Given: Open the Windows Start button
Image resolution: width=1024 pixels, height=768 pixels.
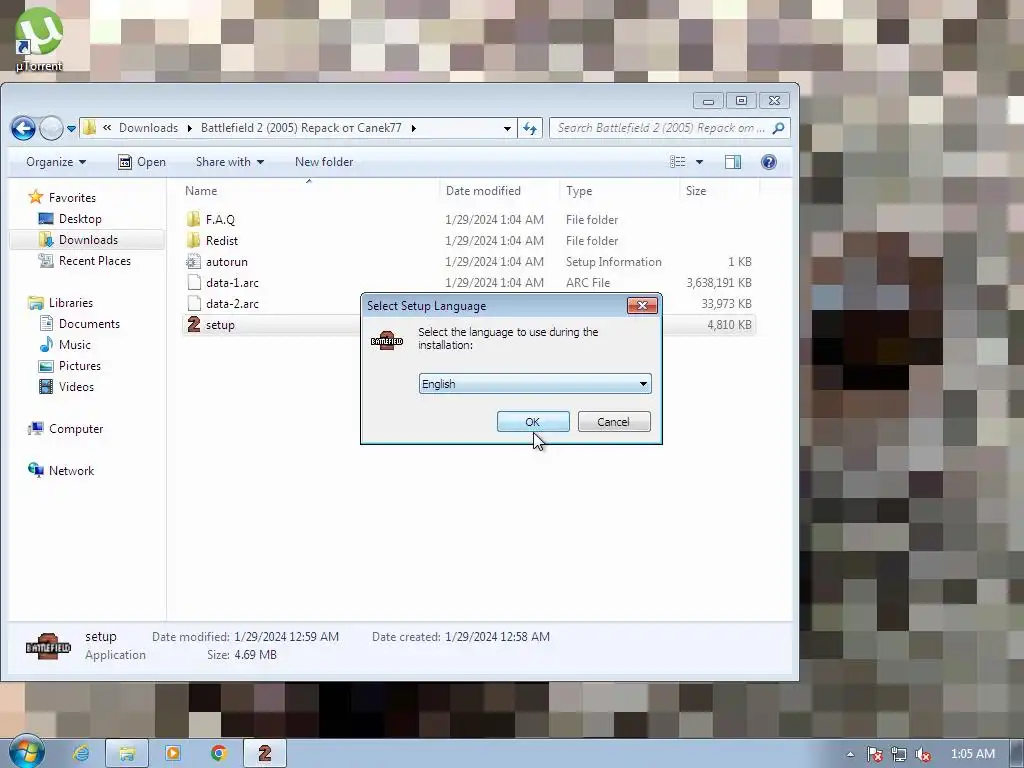Looking at the screenshot, I should coord(26,752).
